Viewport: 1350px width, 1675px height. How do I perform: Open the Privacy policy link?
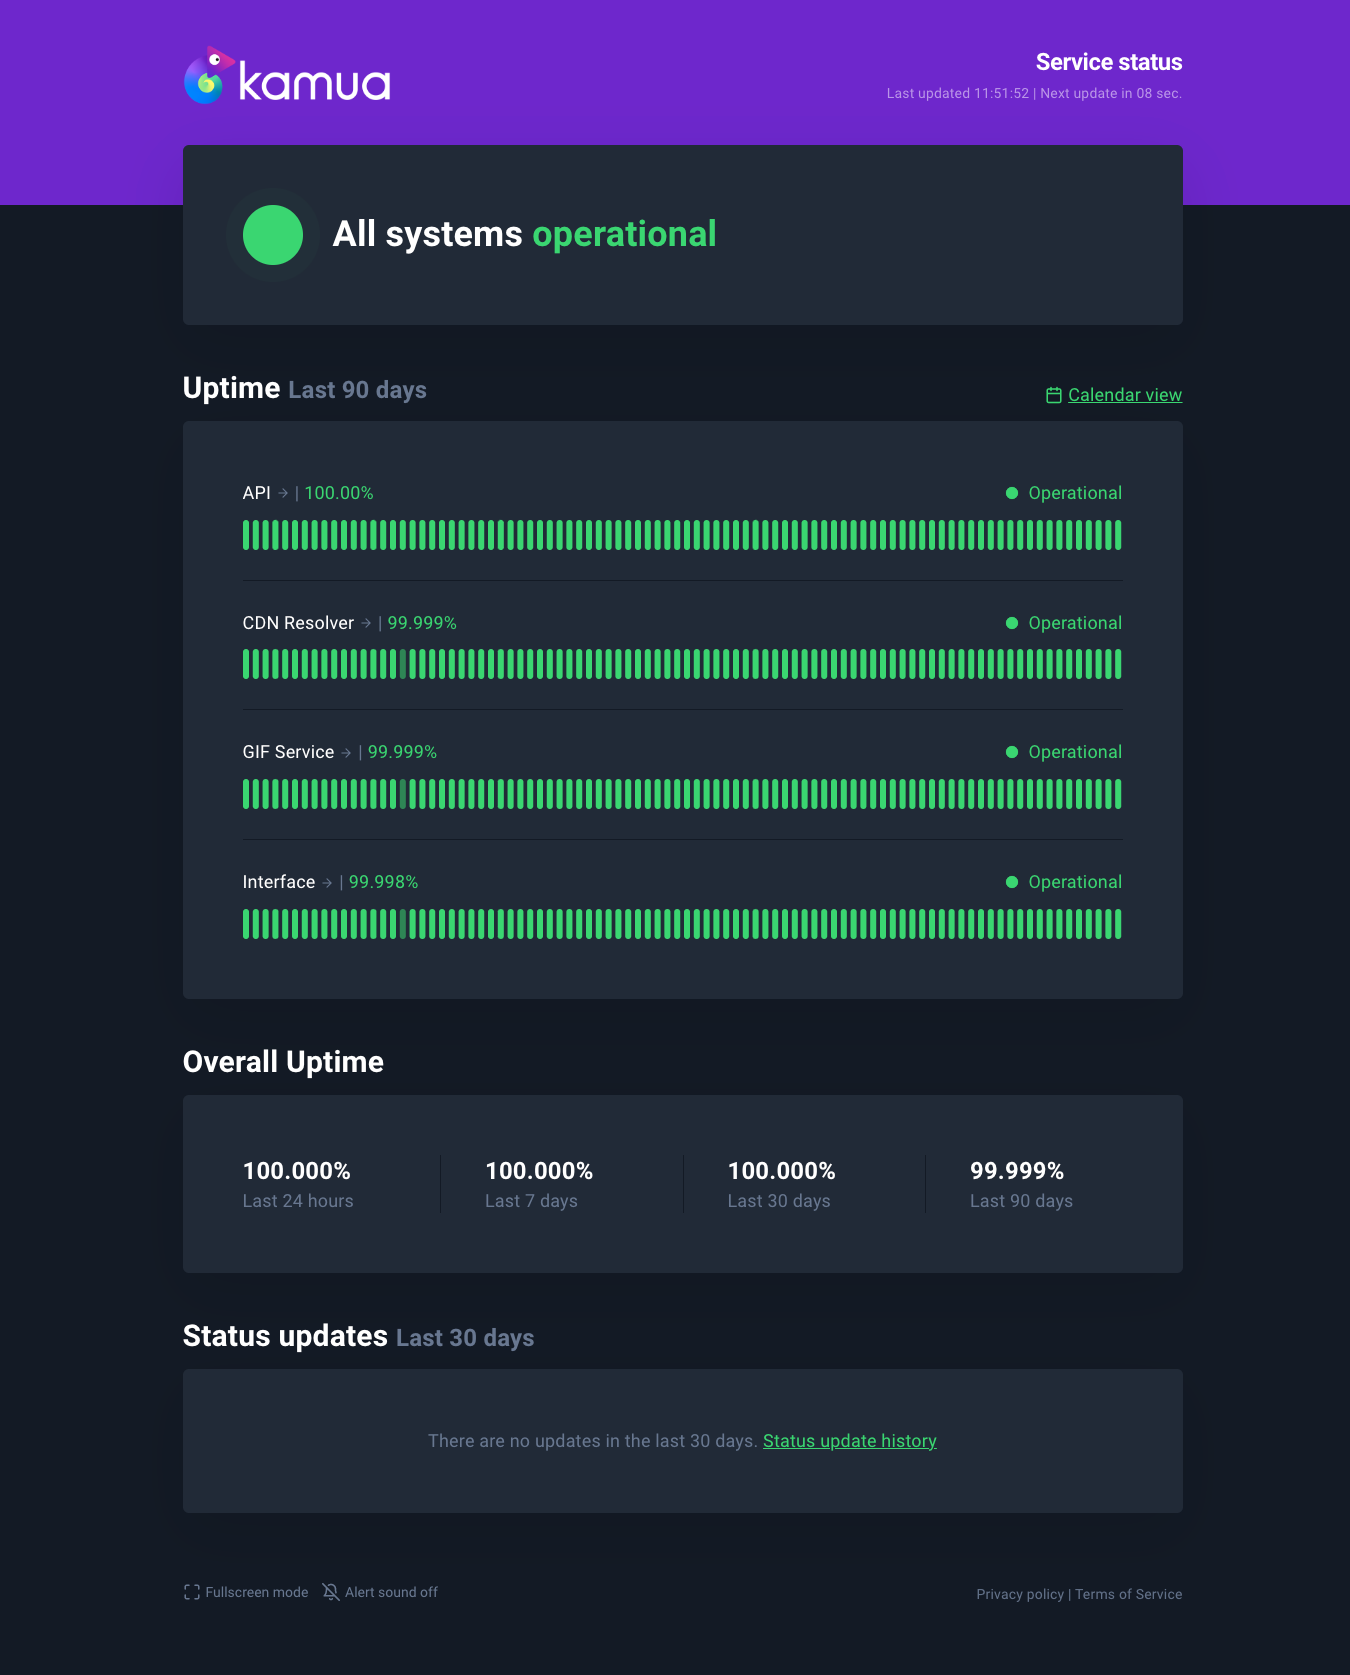1020,1594
